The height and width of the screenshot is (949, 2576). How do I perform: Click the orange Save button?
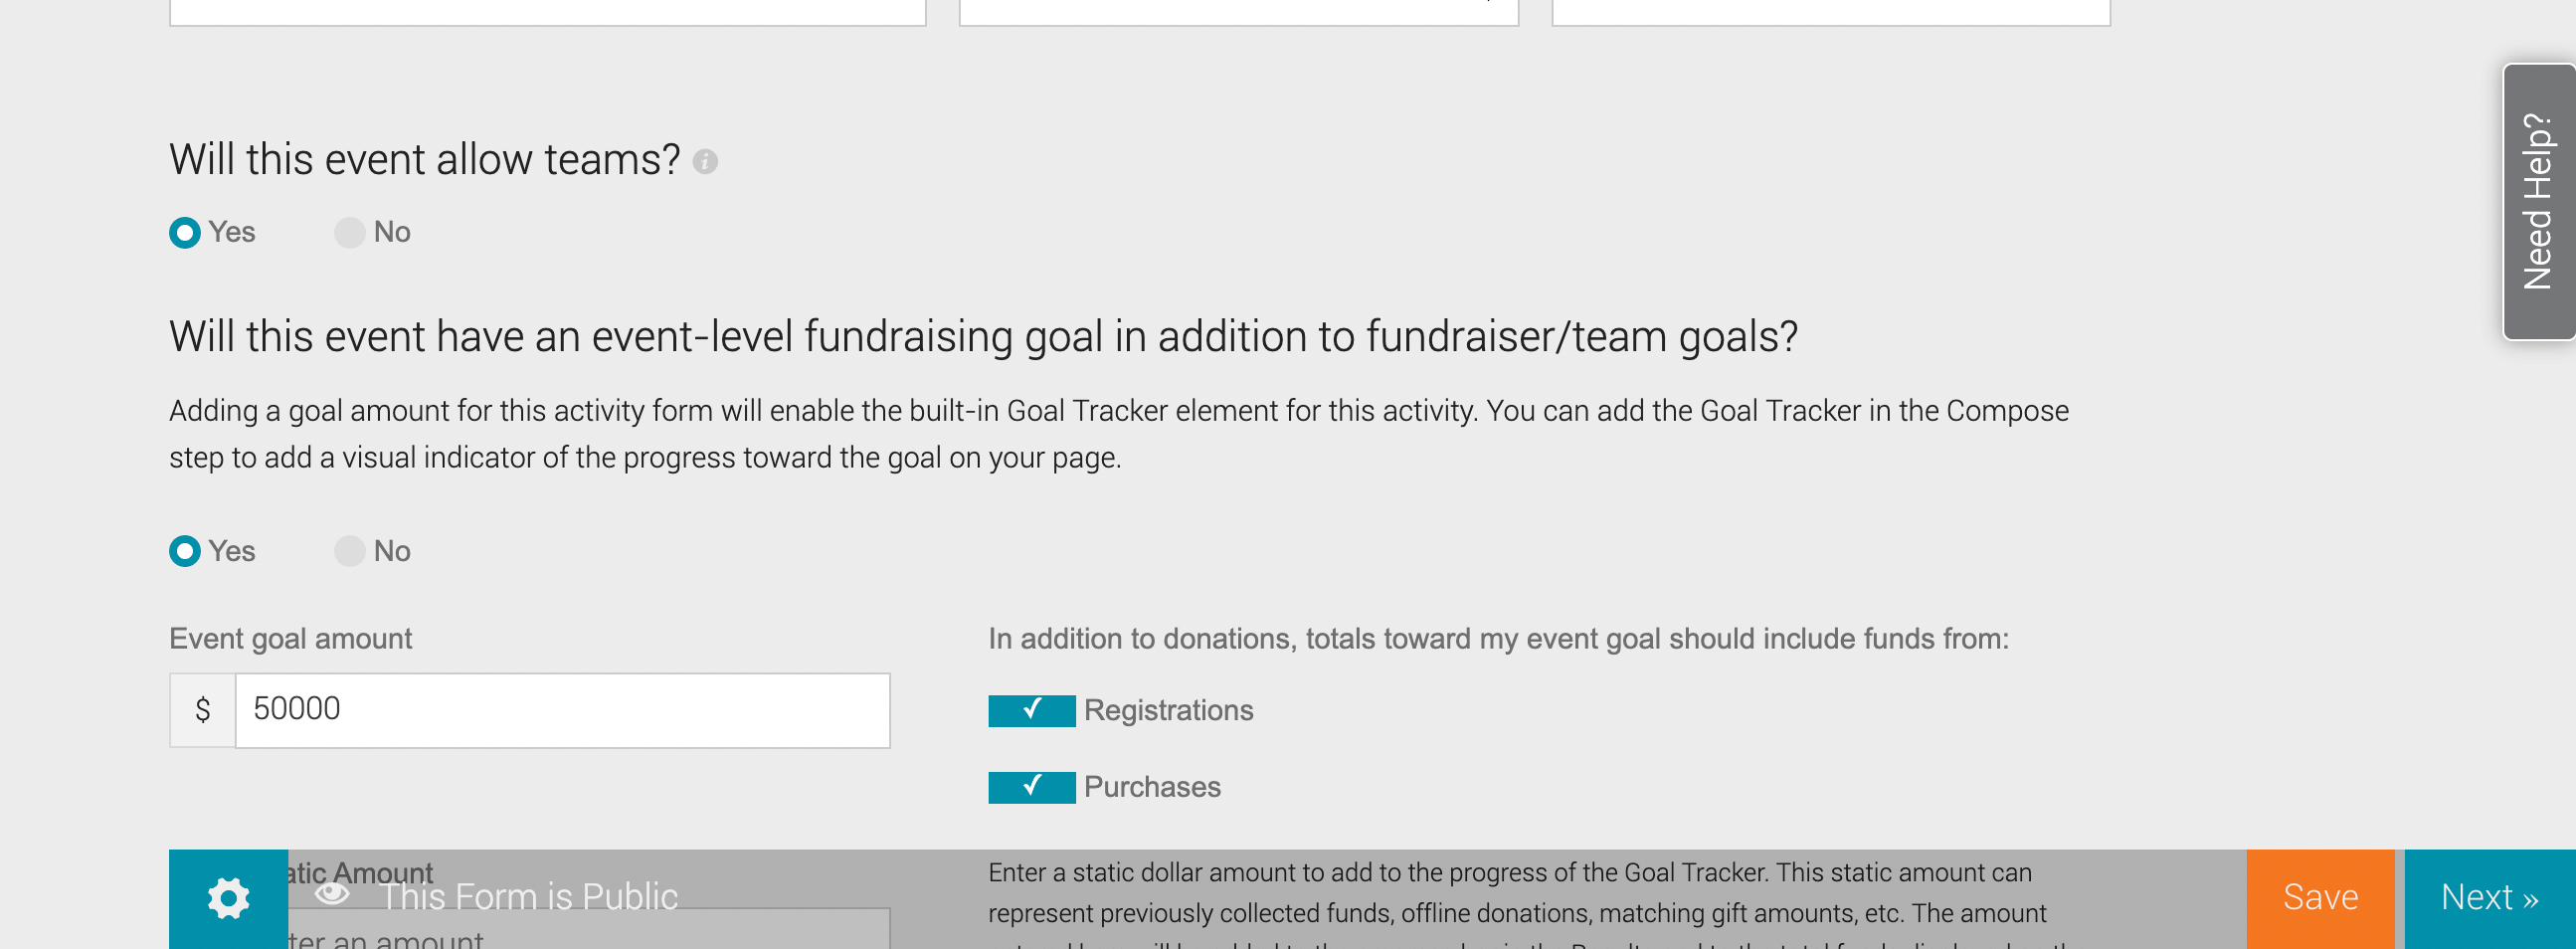[2319, 897]
